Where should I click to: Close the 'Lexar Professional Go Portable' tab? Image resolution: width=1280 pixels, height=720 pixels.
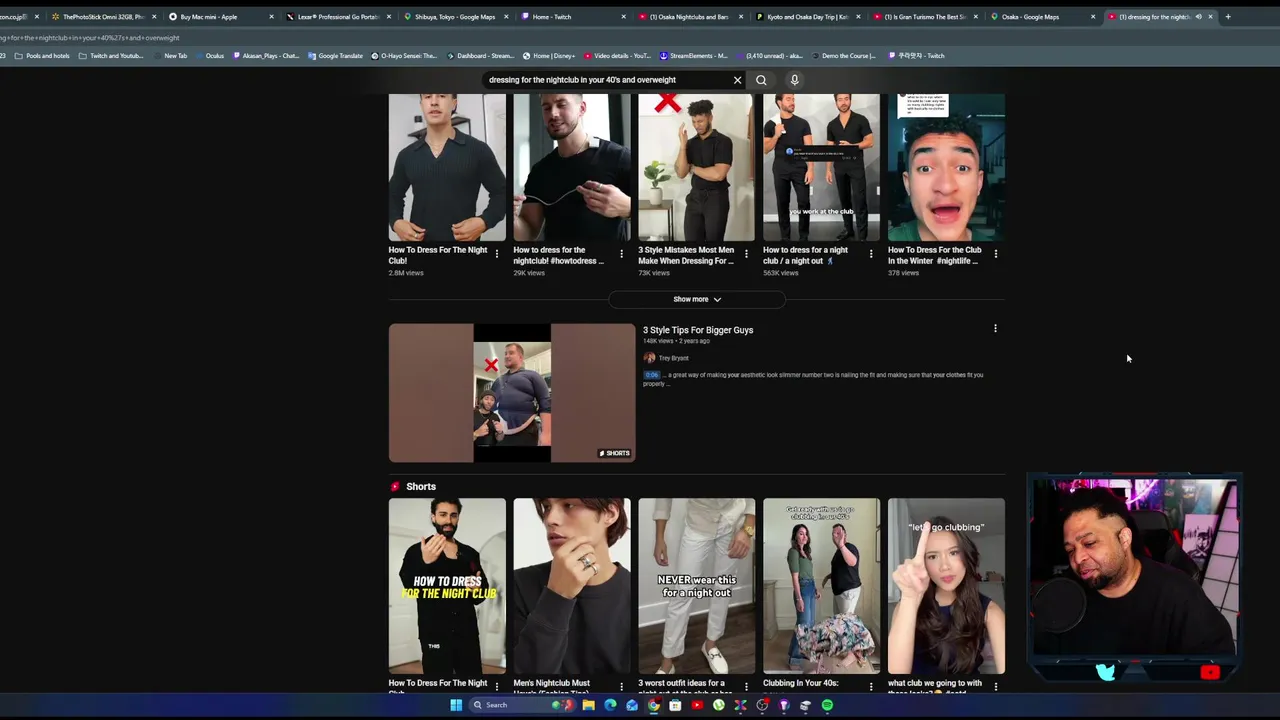(x=388, y=17)
